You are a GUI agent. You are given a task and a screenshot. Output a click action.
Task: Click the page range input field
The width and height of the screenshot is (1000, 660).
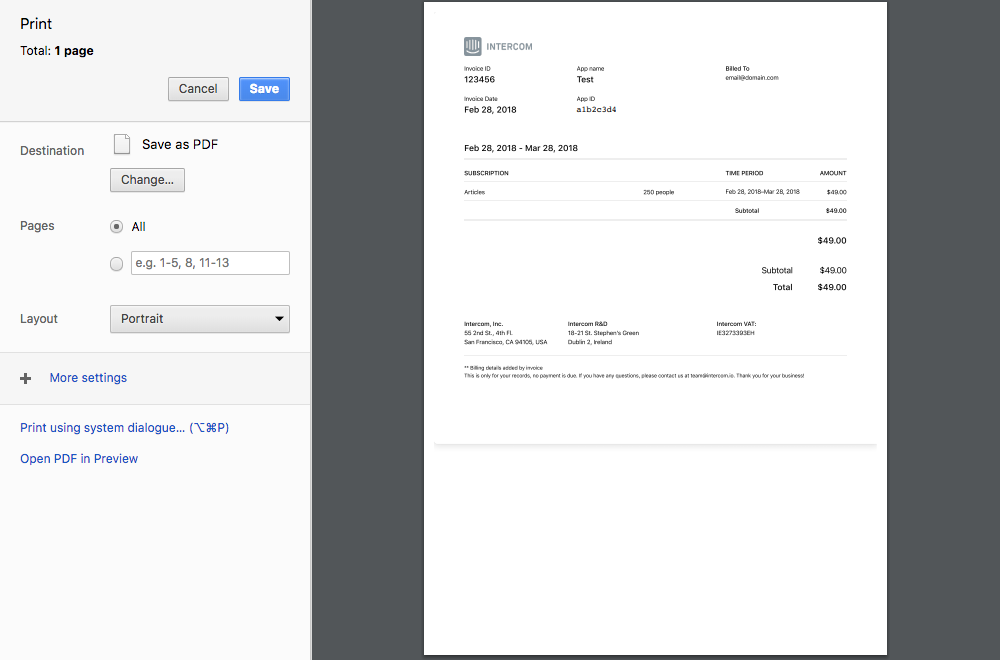pyautogui.click(x=209, y=263)
